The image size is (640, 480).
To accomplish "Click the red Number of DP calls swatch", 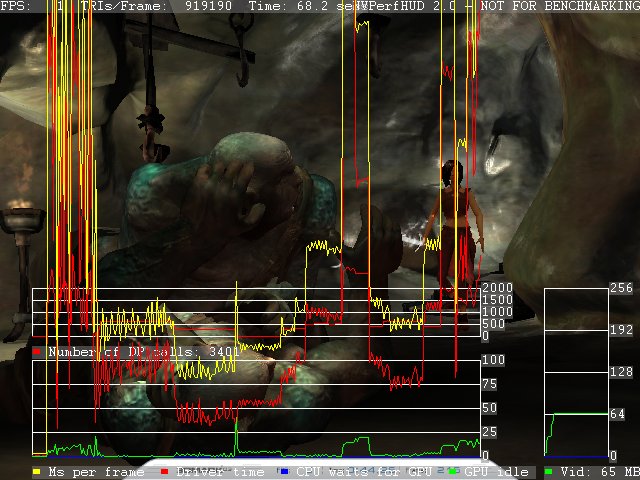I will pyautogui.click(x=37, y=351).
